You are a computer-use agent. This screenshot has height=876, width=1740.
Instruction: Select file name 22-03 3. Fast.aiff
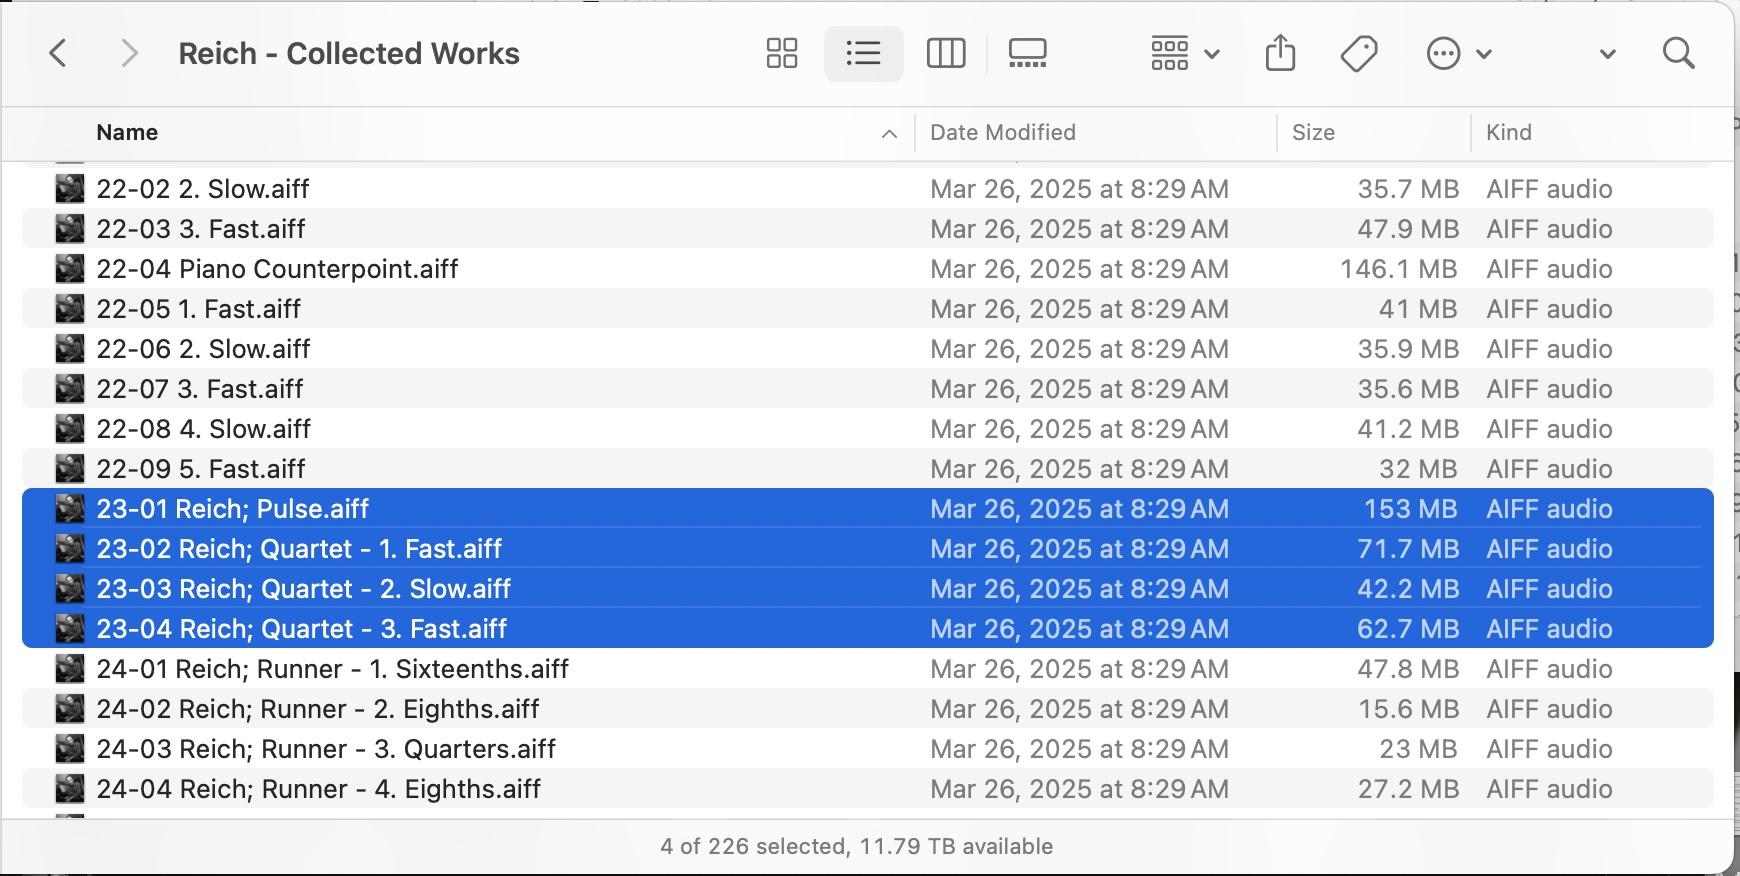coord(201,229)
